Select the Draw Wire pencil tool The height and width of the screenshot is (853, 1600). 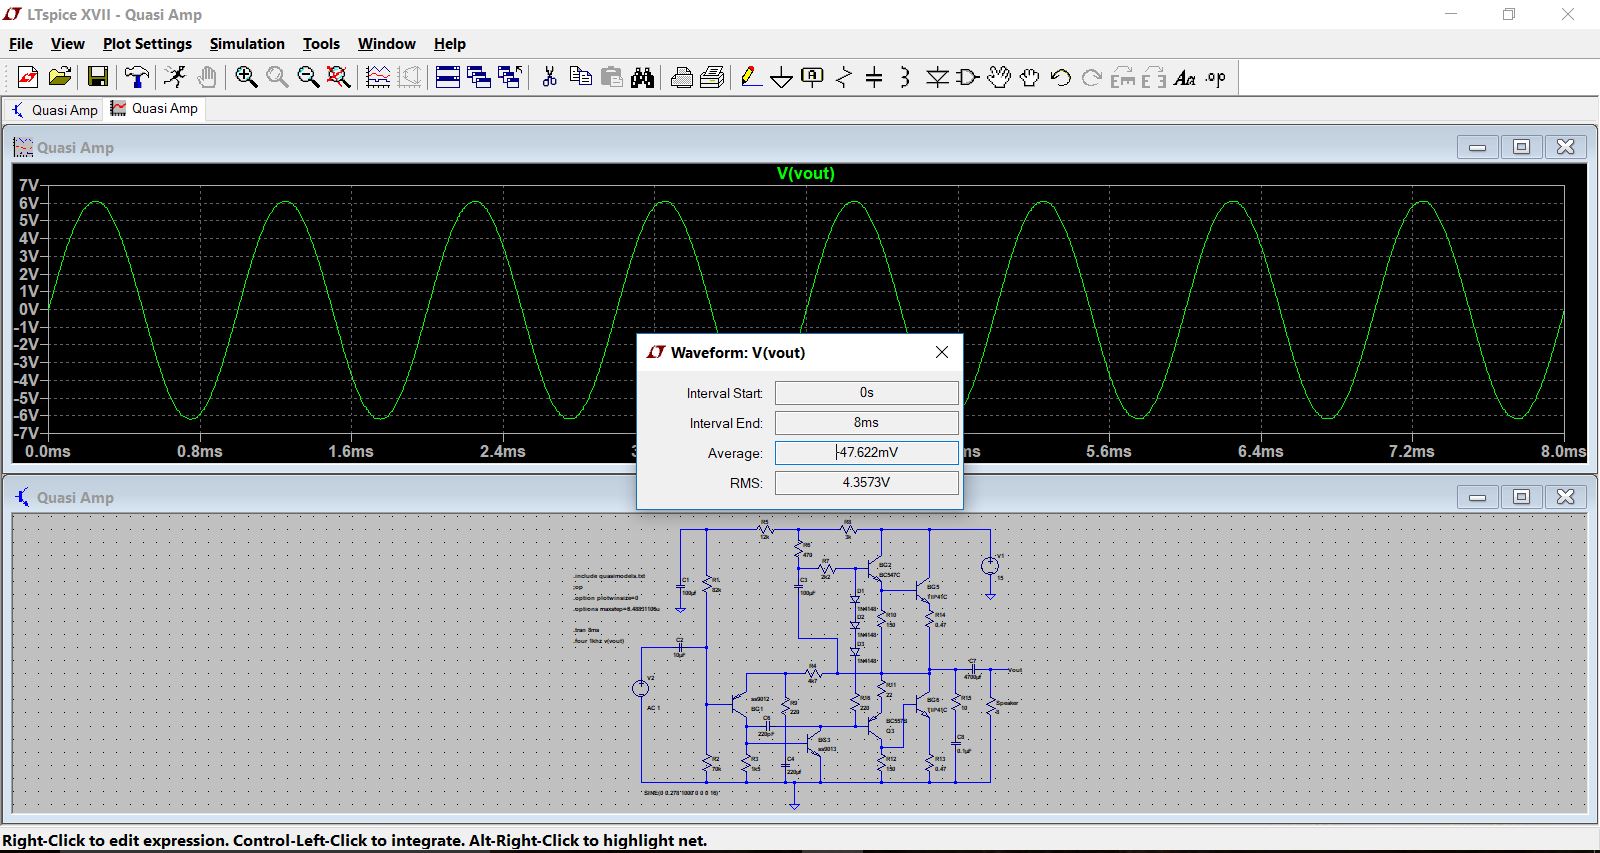751,77
